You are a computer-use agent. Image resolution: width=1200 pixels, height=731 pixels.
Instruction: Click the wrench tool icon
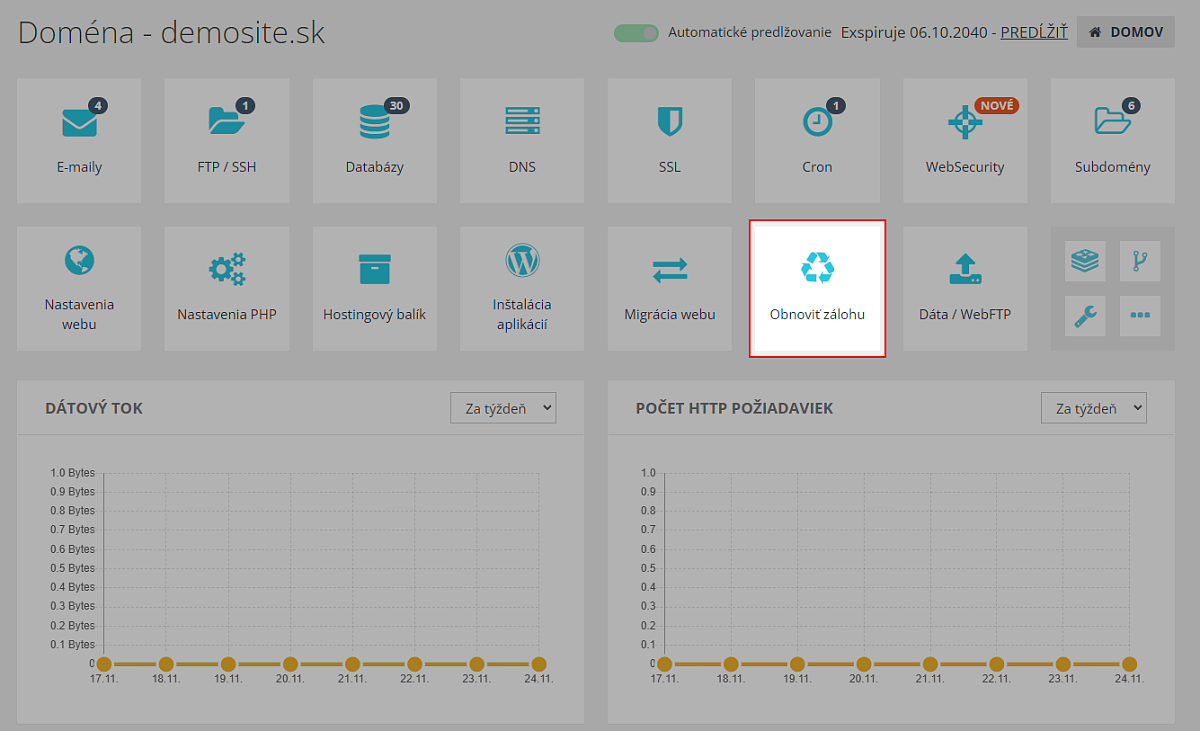[x=1085, y=316]
